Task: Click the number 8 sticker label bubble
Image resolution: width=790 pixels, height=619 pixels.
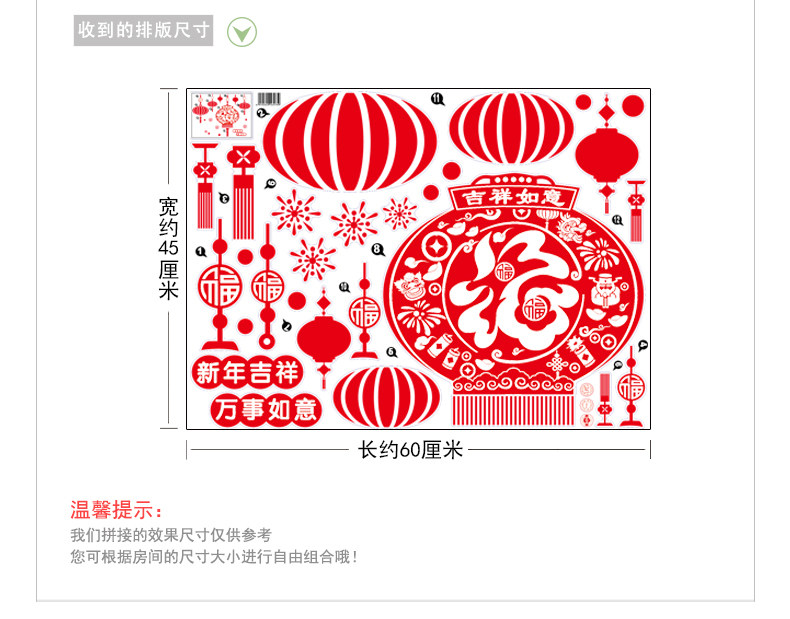Action: pos(377,249)
